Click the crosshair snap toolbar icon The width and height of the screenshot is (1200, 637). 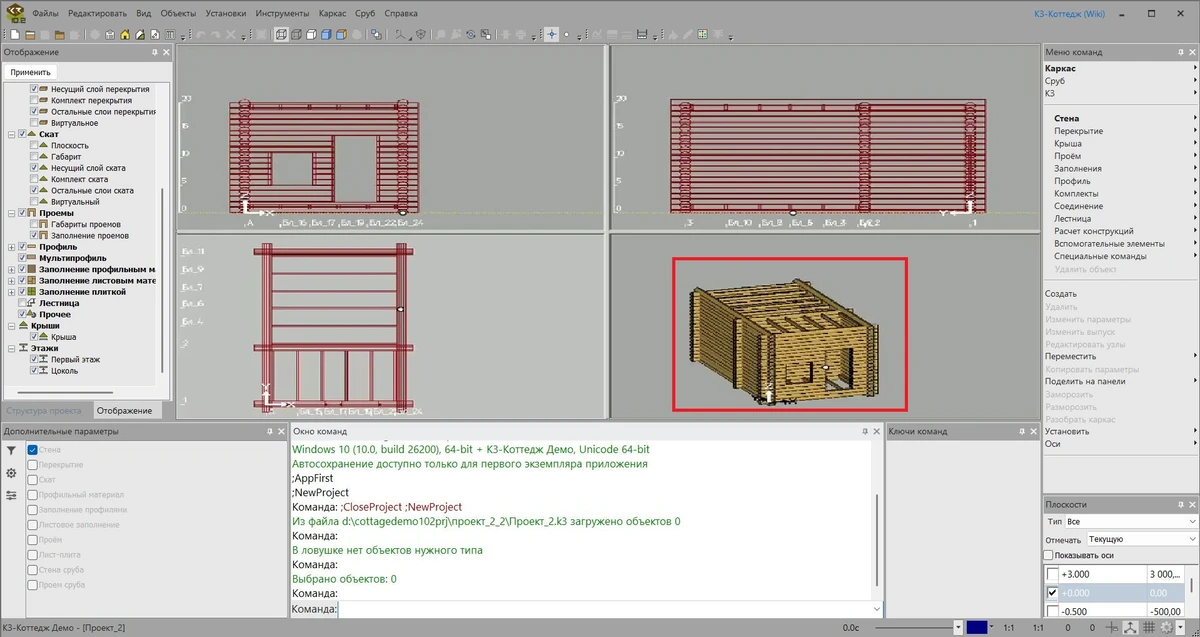tap(551, 34)
